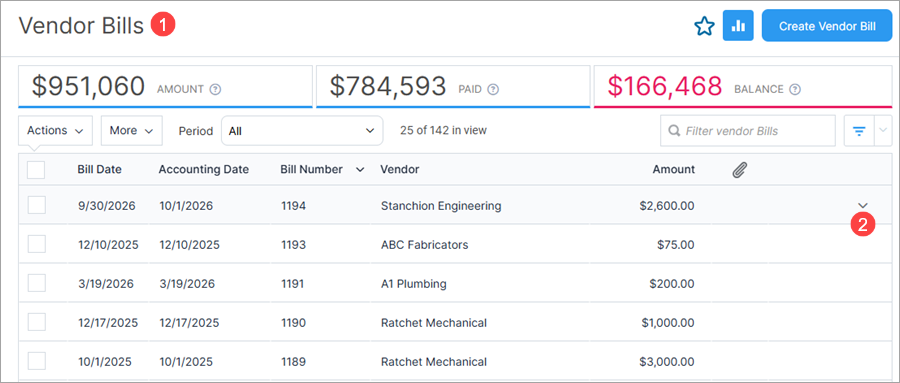The image size is (900, 383).
Task: Click the blue filter lines icon
Action: [x=859, y=131]
